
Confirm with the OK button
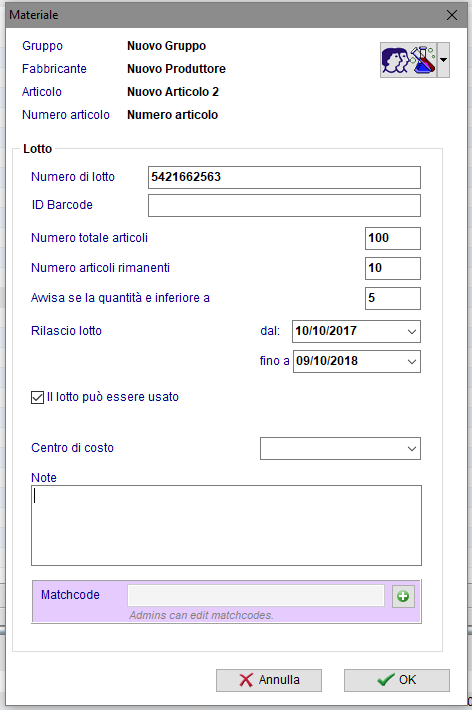[x=397, y=680]
